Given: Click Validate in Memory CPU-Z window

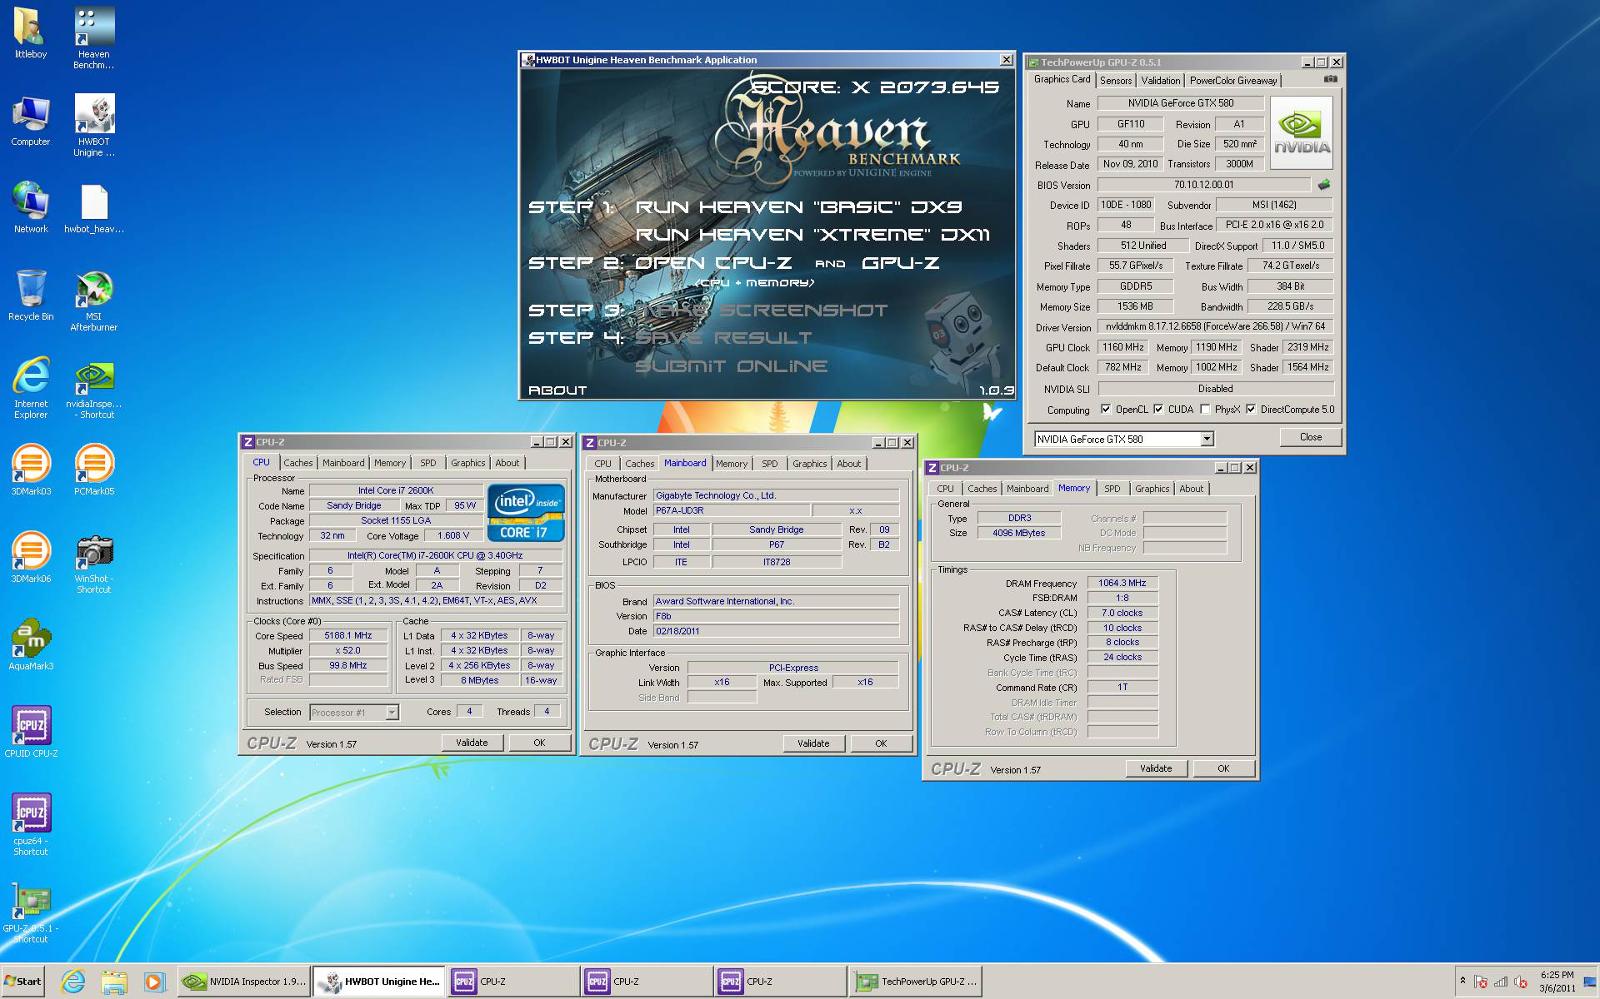Looking at the screenshot, I should pyautogui.click(x=1156, y=769).
